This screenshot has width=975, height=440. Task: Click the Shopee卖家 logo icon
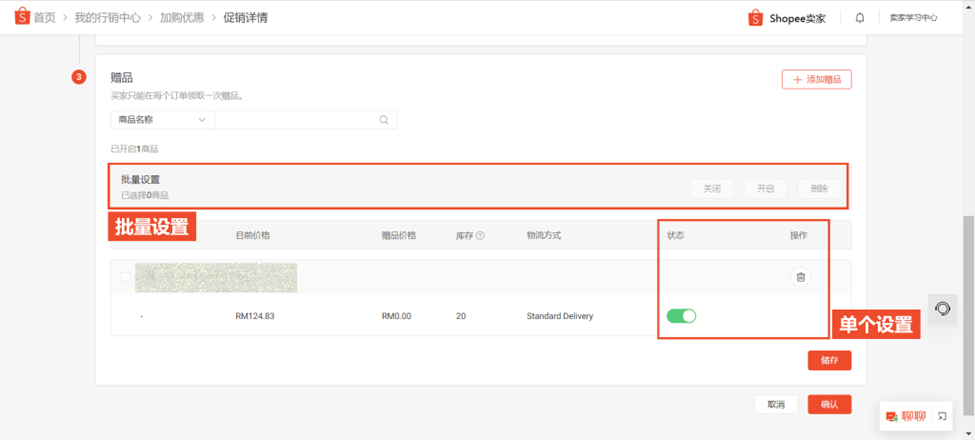tap(756, 18)
